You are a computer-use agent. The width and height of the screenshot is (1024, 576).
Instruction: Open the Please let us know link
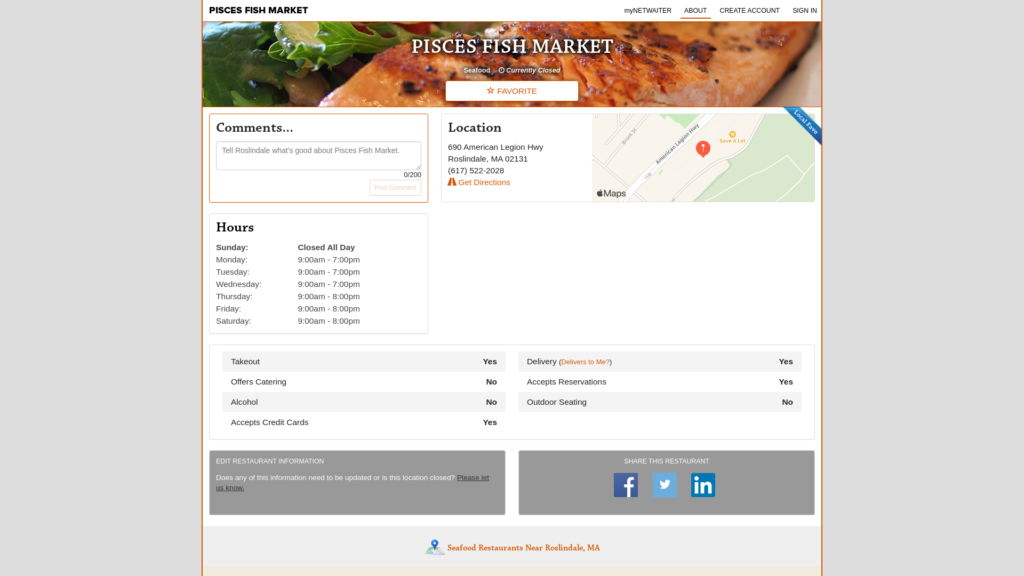(472, 478)
